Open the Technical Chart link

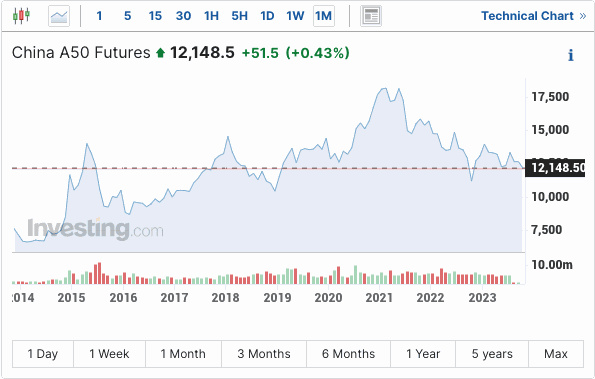tap(534, 16)
